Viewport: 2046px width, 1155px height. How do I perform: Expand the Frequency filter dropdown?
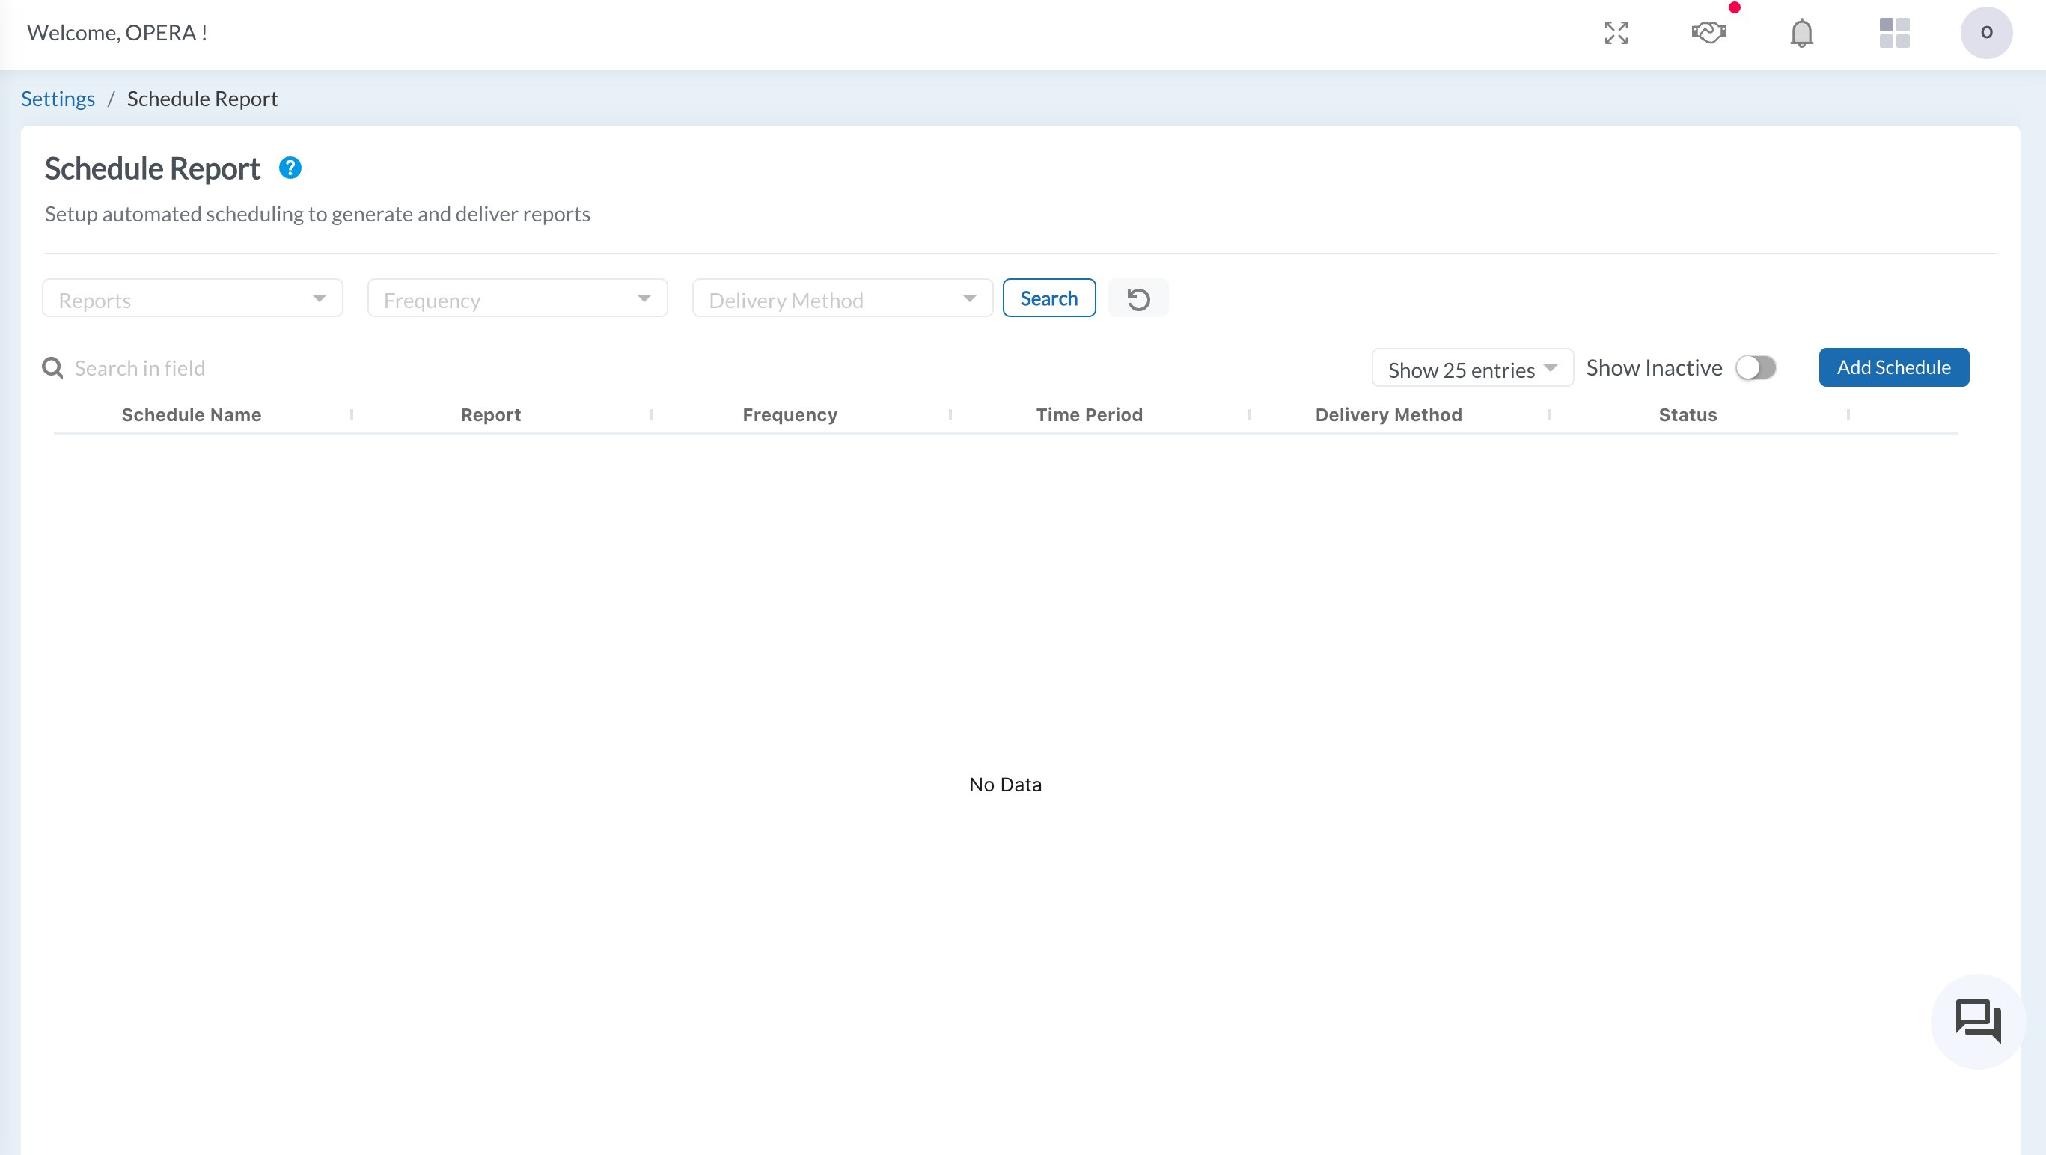coord(517,299)
